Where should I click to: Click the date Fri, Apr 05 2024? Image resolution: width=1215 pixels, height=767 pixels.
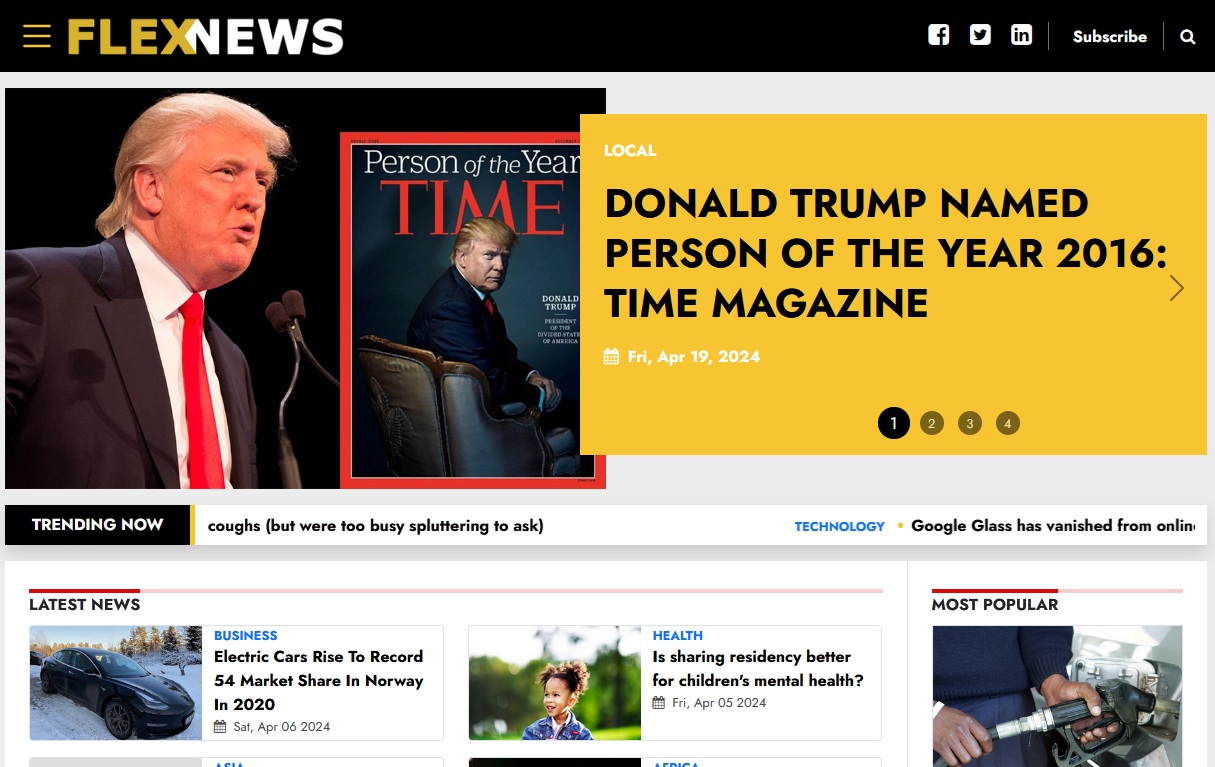click(719, 703)
